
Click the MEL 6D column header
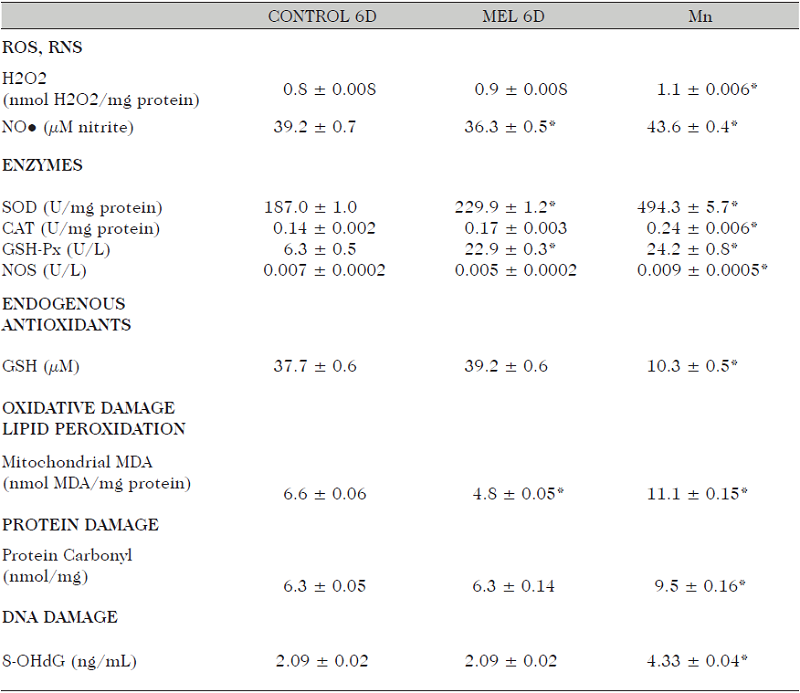coord(518,18)
